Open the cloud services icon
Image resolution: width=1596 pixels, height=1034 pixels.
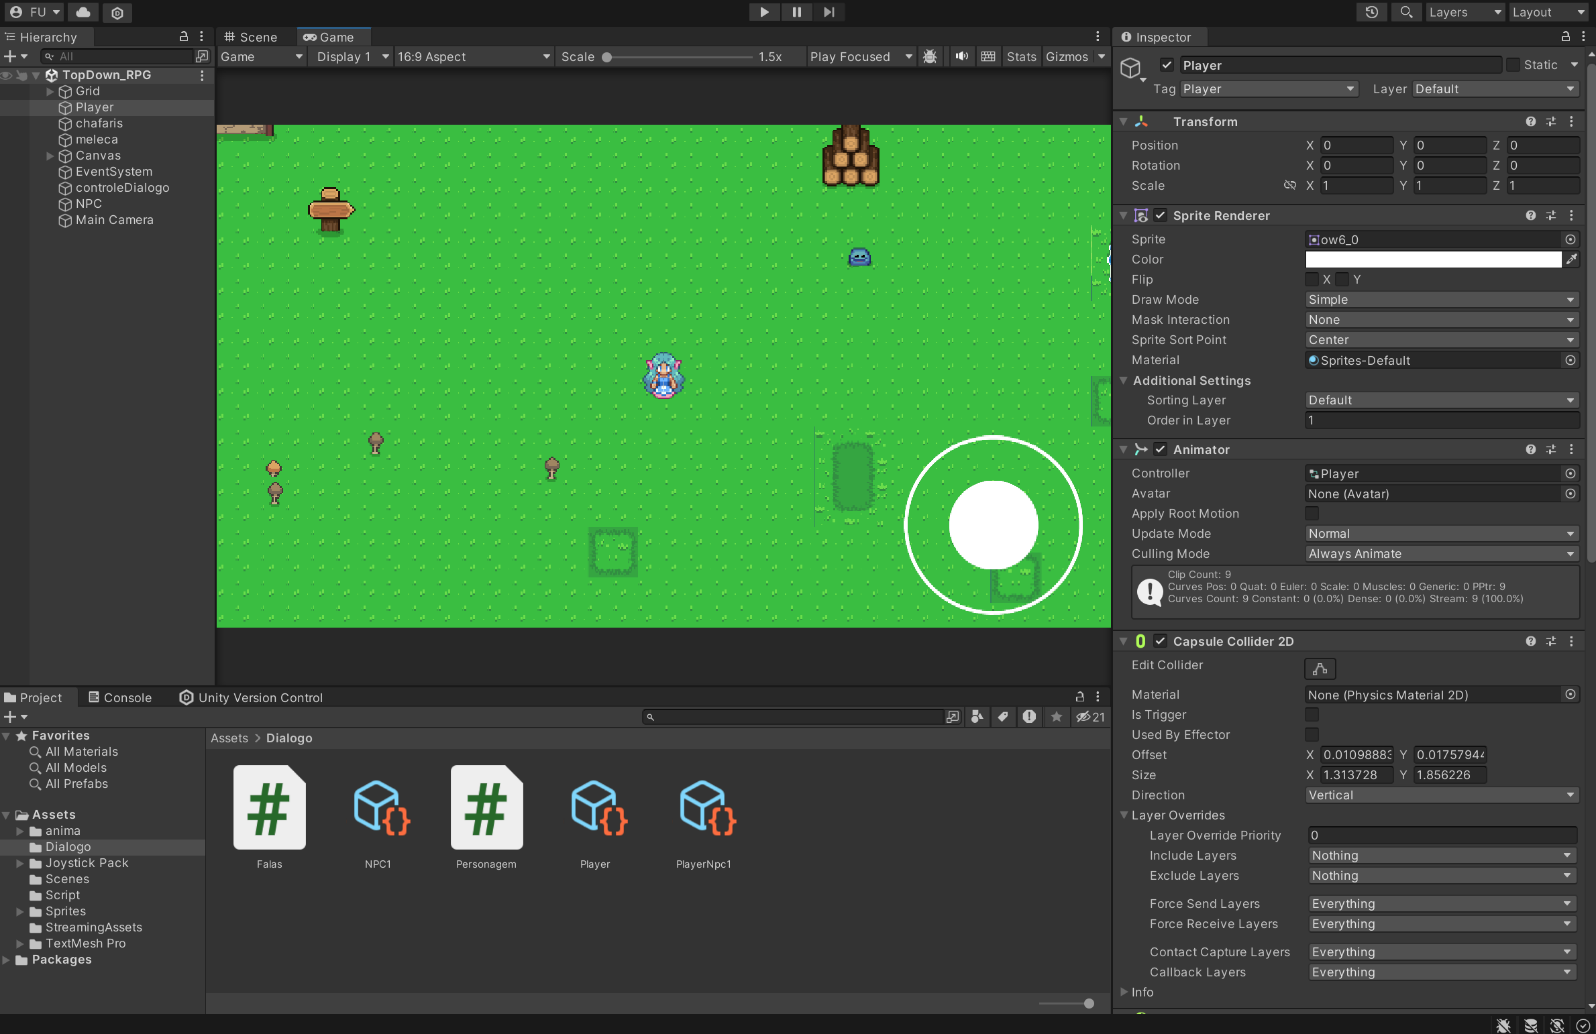83,12
